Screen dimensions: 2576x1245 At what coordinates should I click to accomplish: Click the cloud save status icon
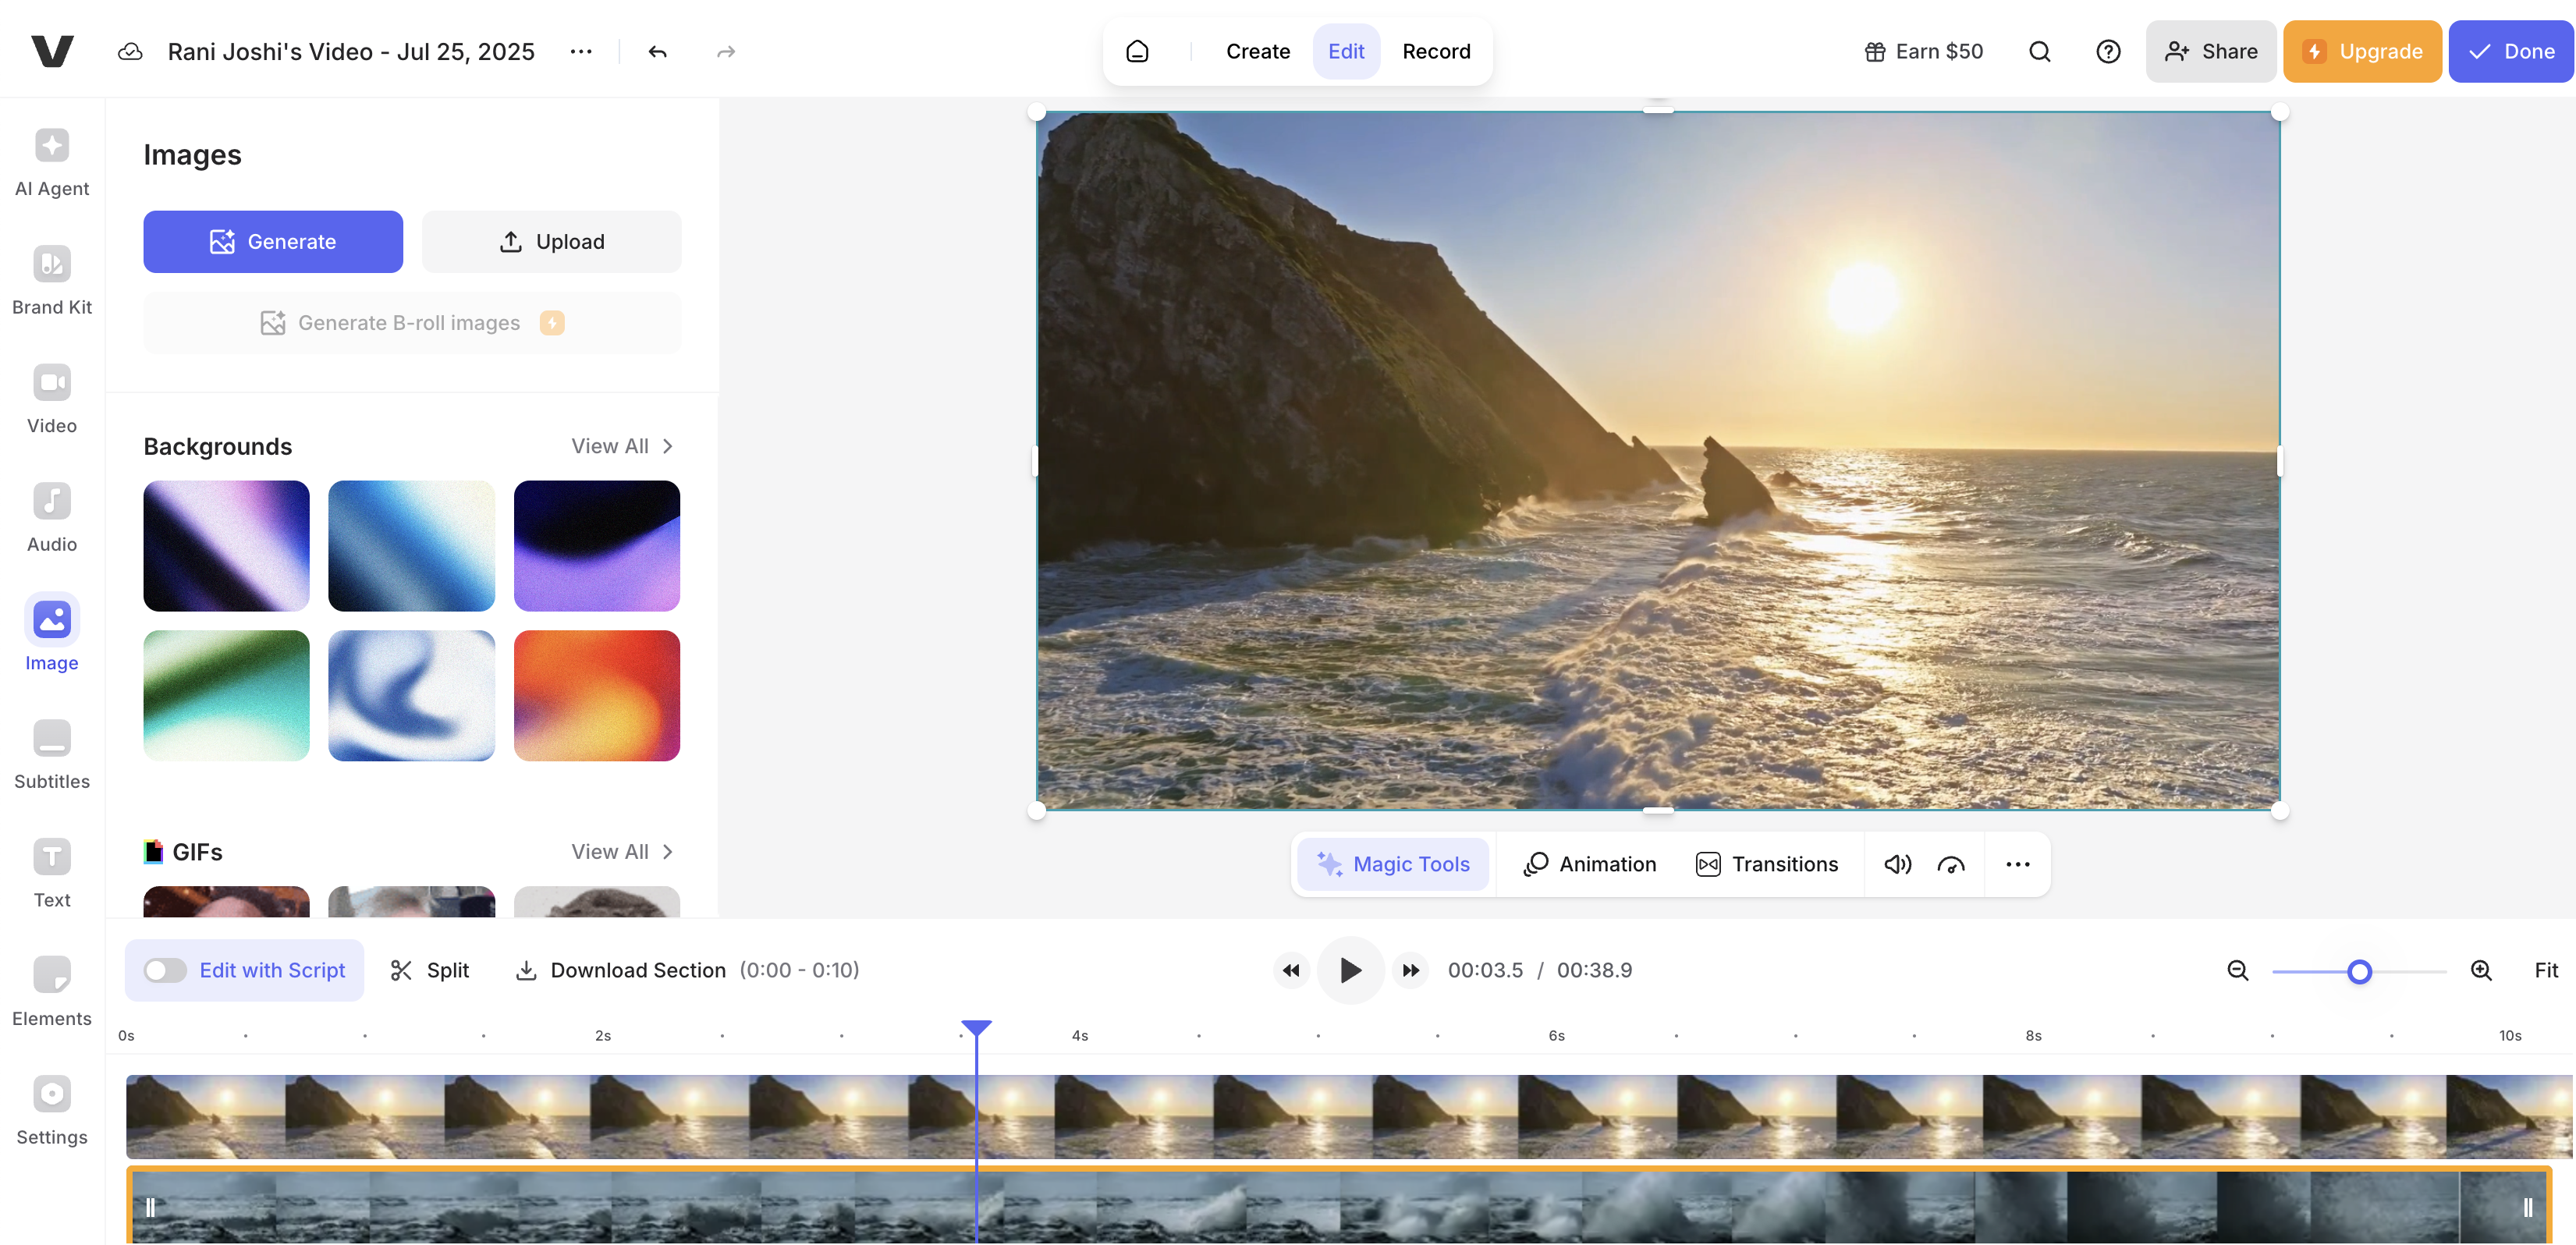point(130,51)
